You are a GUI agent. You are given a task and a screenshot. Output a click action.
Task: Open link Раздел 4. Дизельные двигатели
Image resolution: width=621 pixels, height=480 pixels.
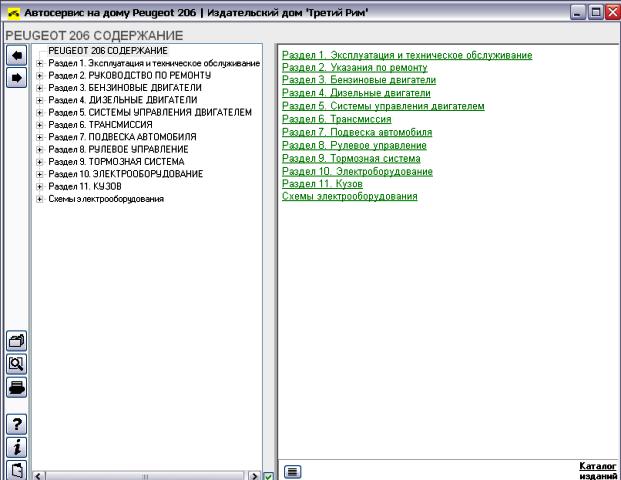[x=356, y=93]
